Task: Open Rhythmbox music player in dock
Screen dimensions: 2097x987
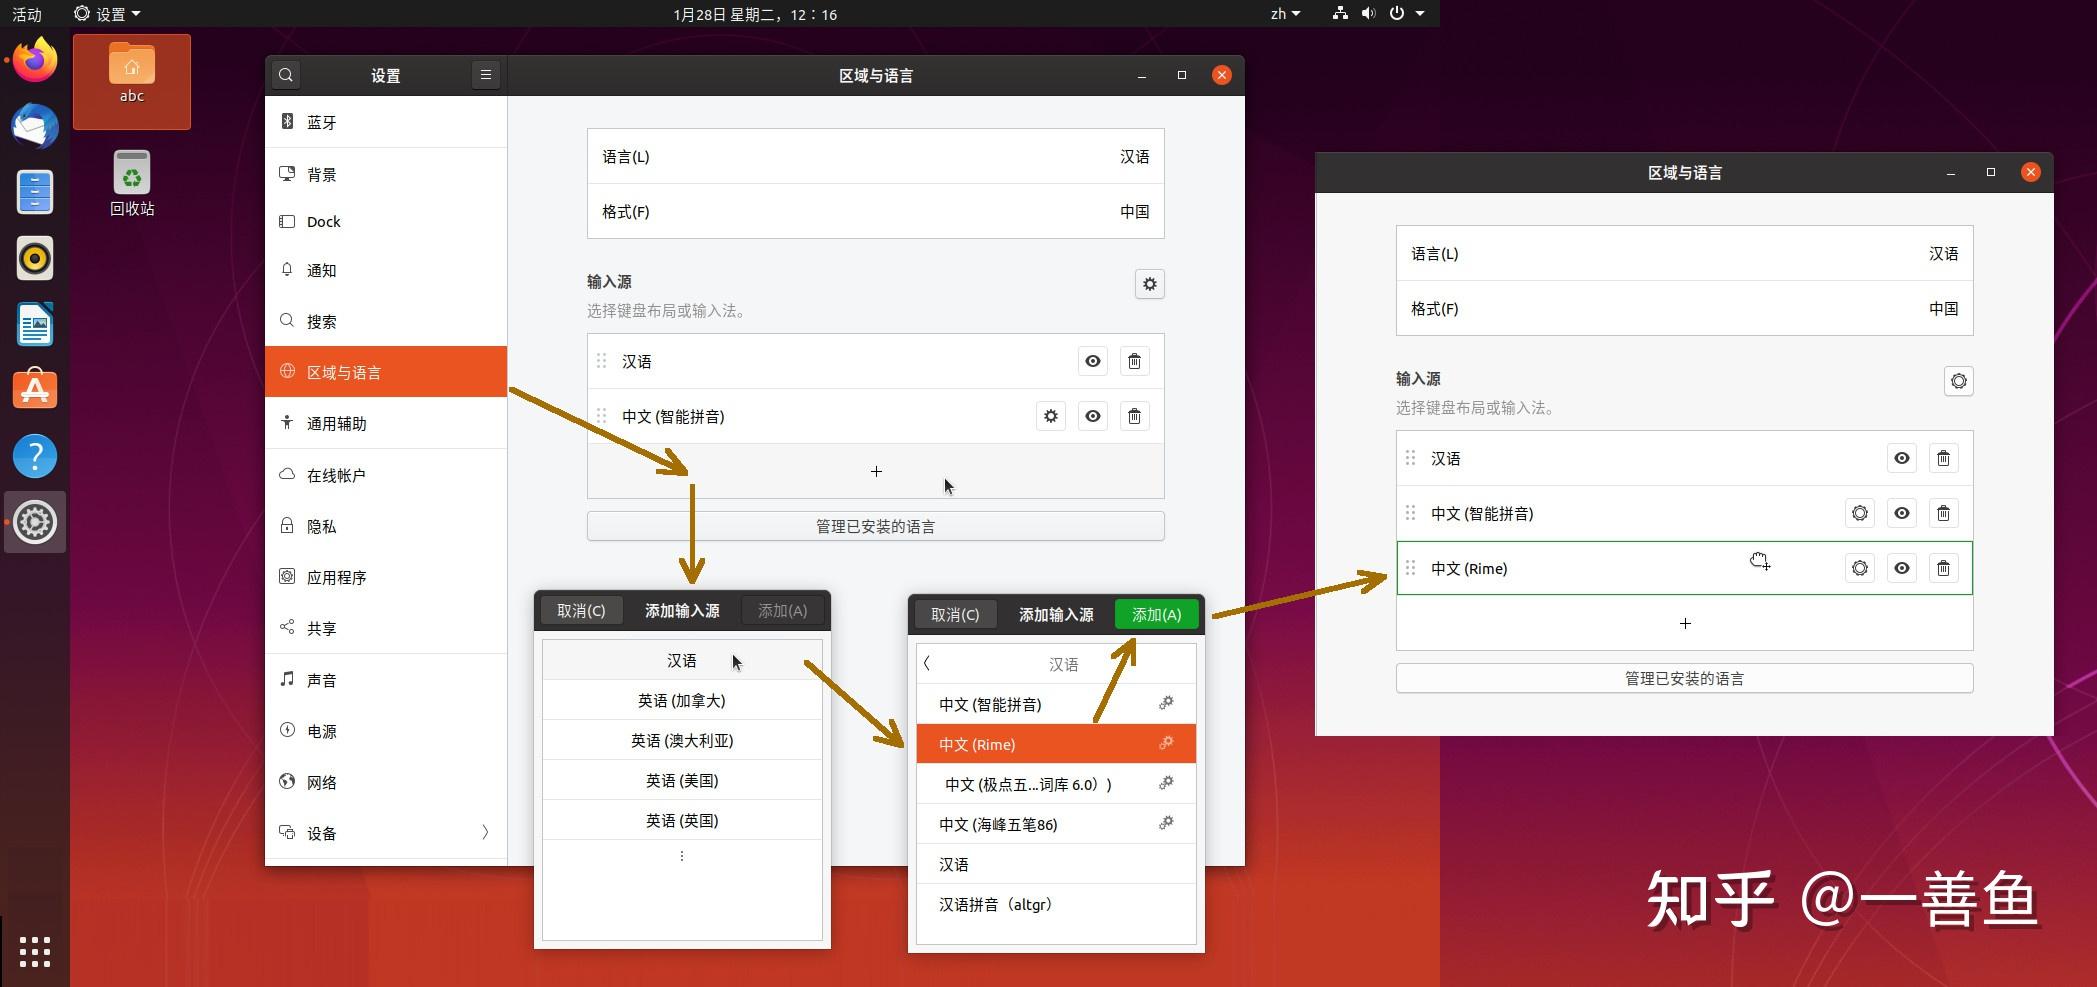Action: pos(35,258)
